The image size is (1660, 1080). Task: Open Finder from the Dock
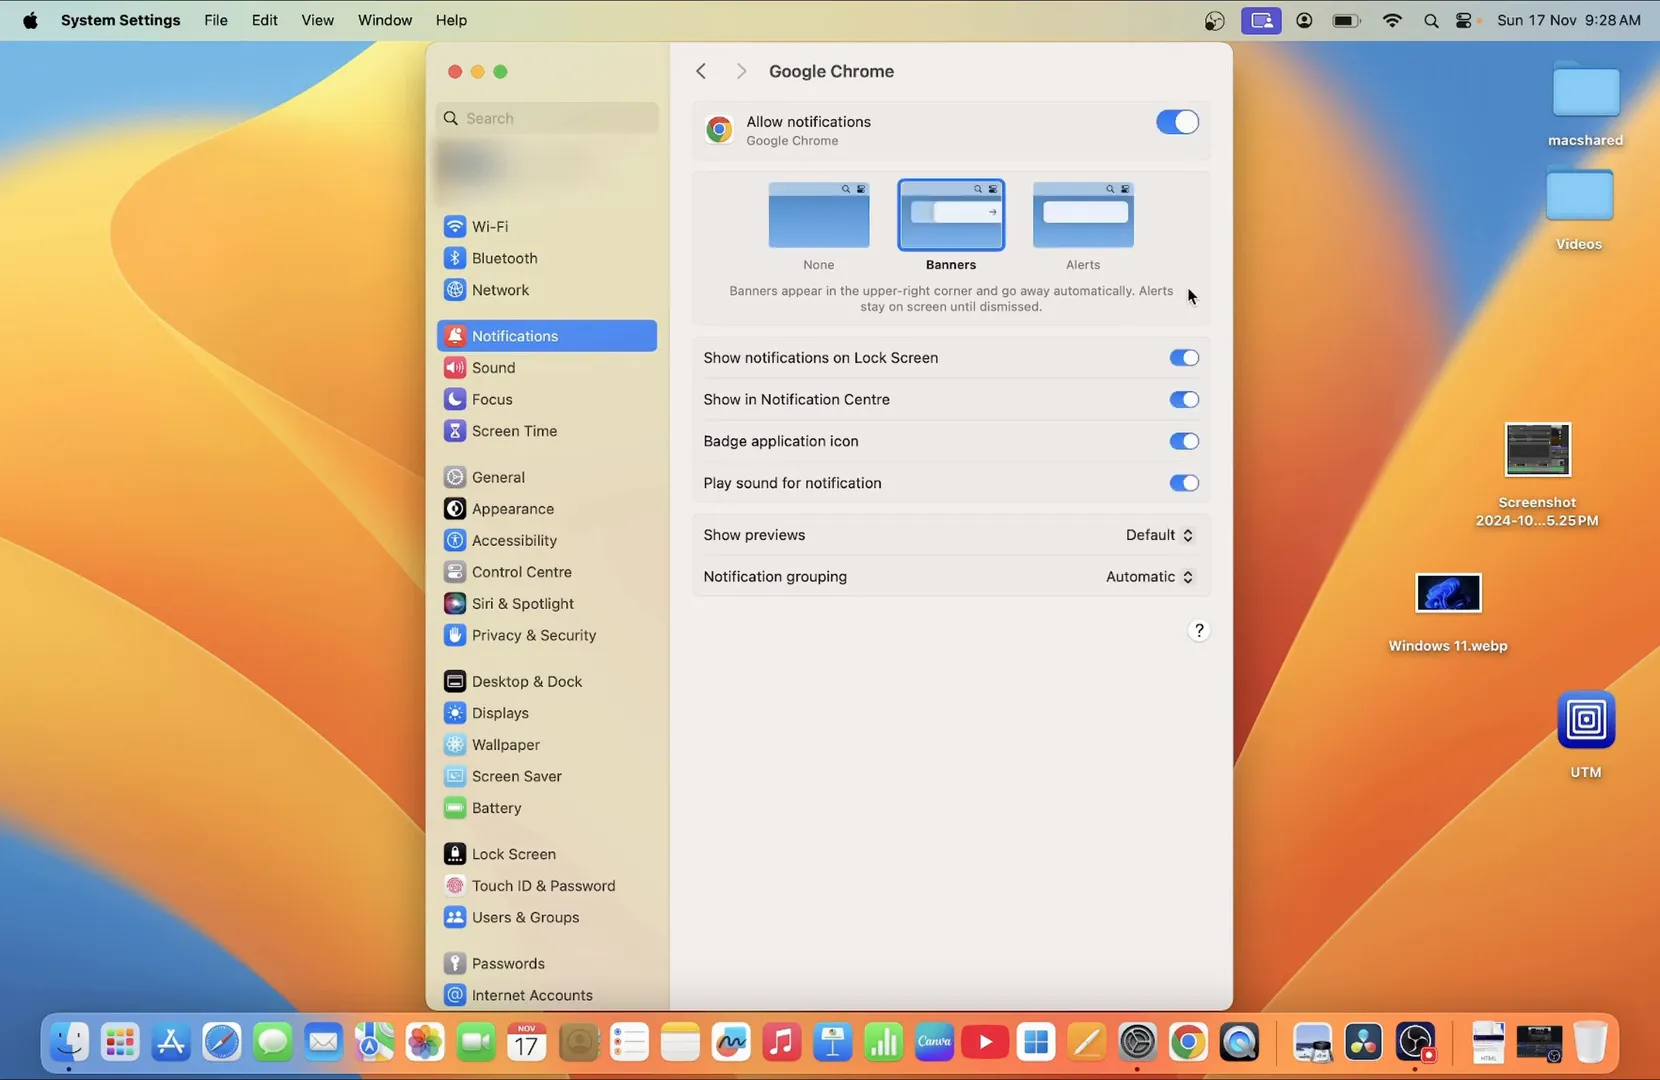(69, 1043)
